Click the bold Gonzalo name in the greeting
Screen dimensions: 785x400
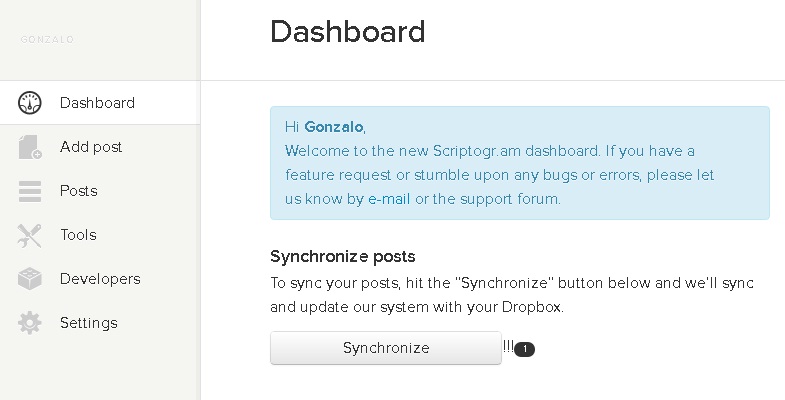(333, 127)
